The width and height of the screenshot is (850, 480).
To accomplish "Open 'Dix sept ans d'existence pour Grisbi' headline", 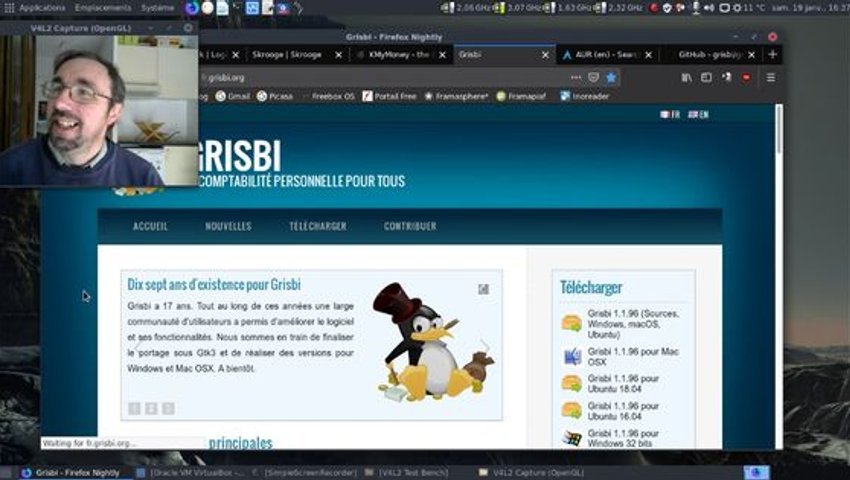I will click(214, 284).
